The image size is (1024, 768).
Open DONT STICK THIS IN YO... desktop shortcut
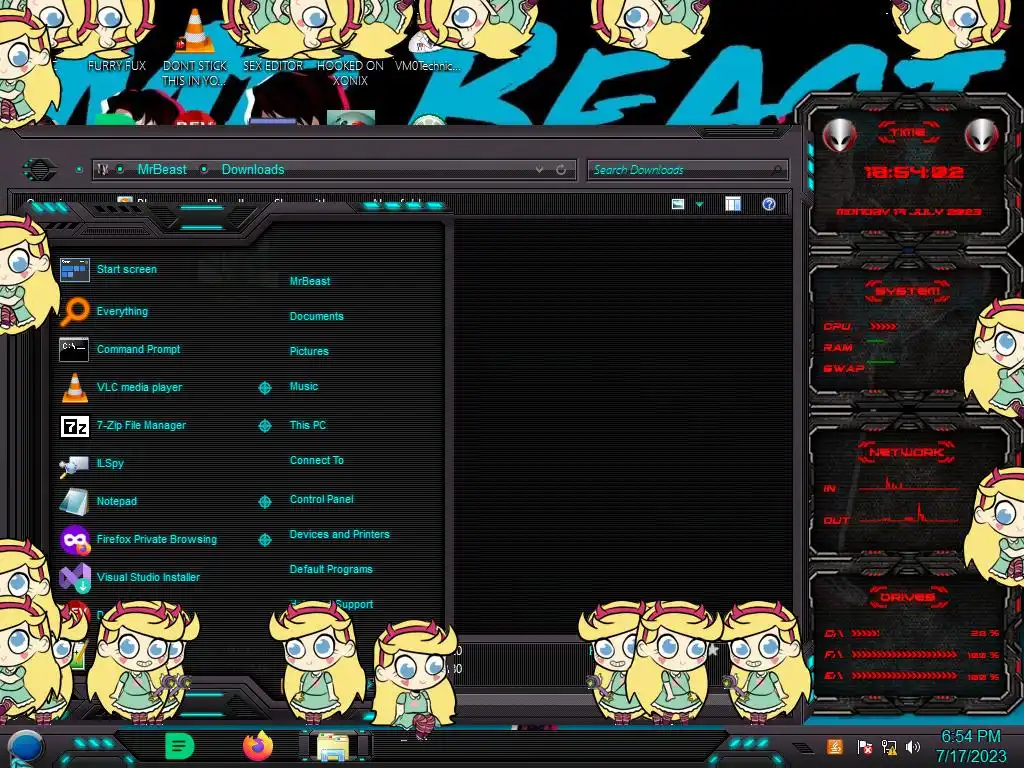(195, 47)
